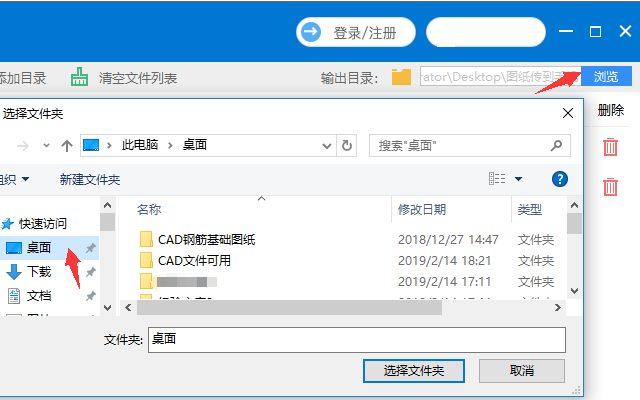The image size is (640, 400).
Task: Click the horizontal scrollbar right arrow
Action: [558, 307]
